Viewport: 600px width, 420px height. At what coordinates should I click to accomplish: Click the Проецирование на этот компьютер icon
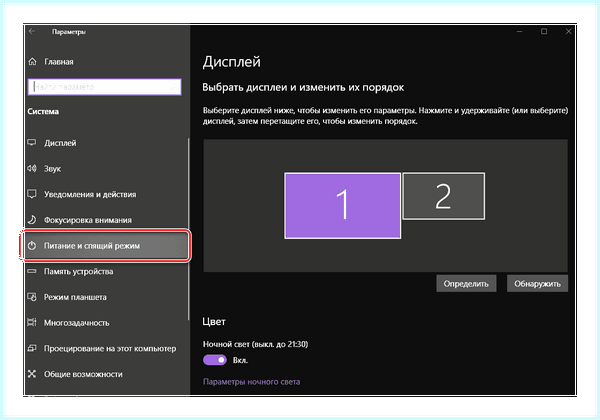[x=32, y=348]
